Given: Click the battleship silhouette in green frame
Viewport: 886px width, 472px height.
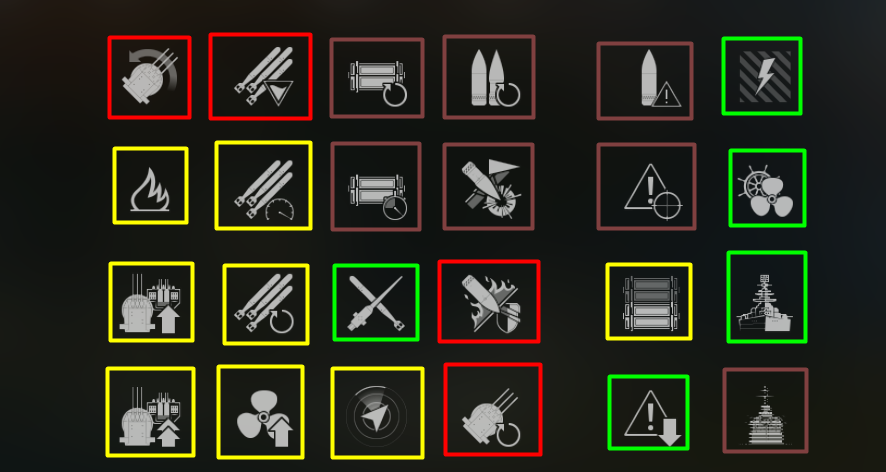Looking at the screenshot, I should pyautogui.click(x=767, y=297).
